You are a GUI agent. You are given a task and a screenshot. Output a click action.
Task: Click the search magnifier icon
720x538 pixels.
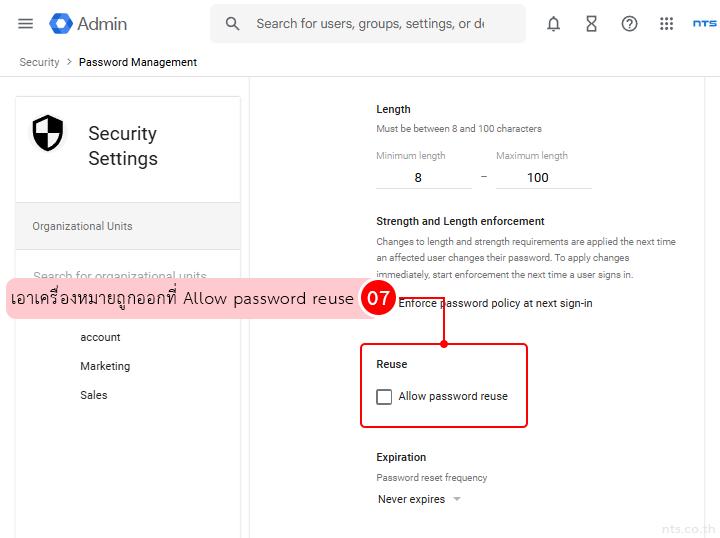(233, 24)
